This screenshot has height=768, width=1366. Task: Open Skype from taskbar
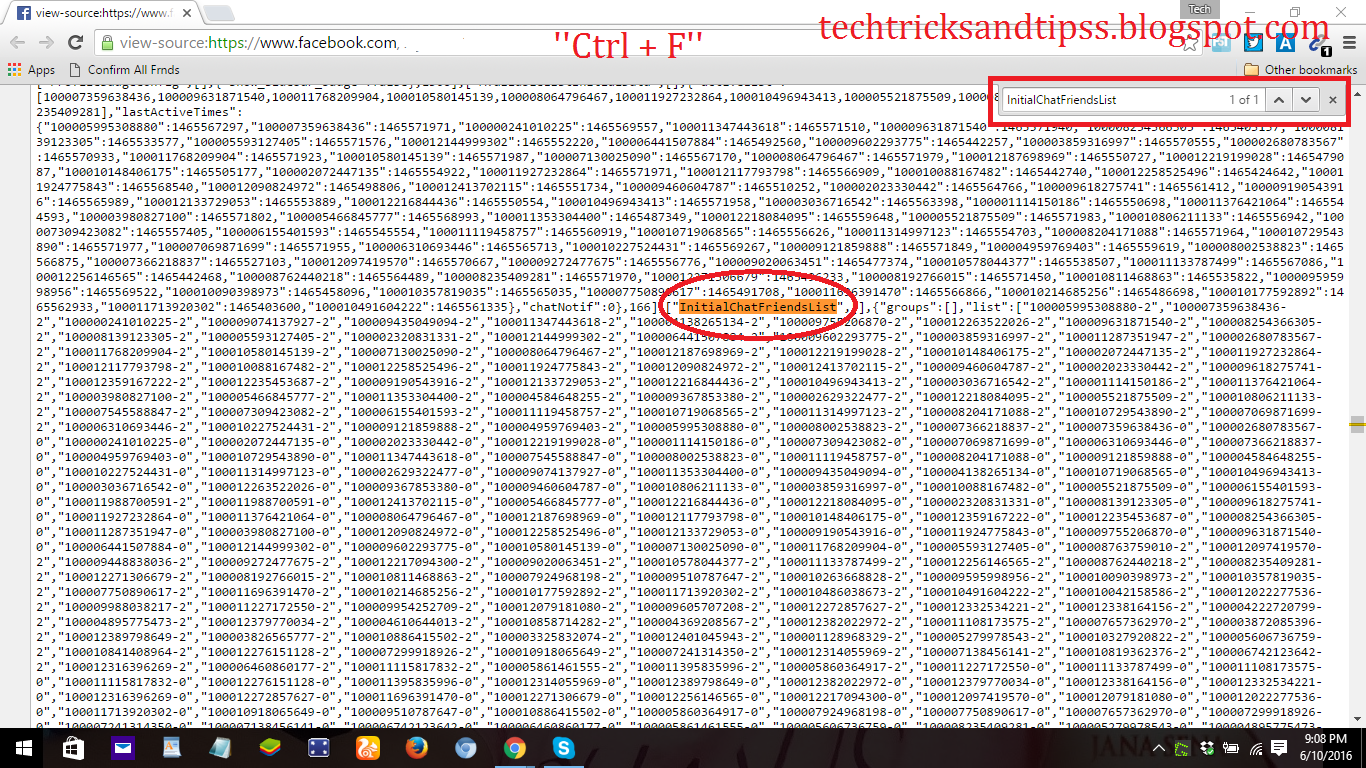click(563, 747)
